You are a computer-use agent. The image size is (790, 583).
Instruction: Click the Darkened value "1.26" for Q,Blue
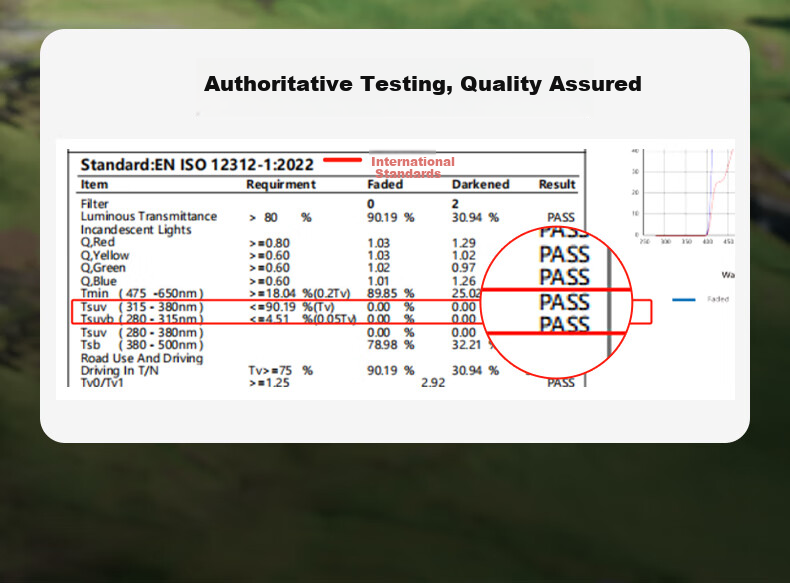(464, 281)
